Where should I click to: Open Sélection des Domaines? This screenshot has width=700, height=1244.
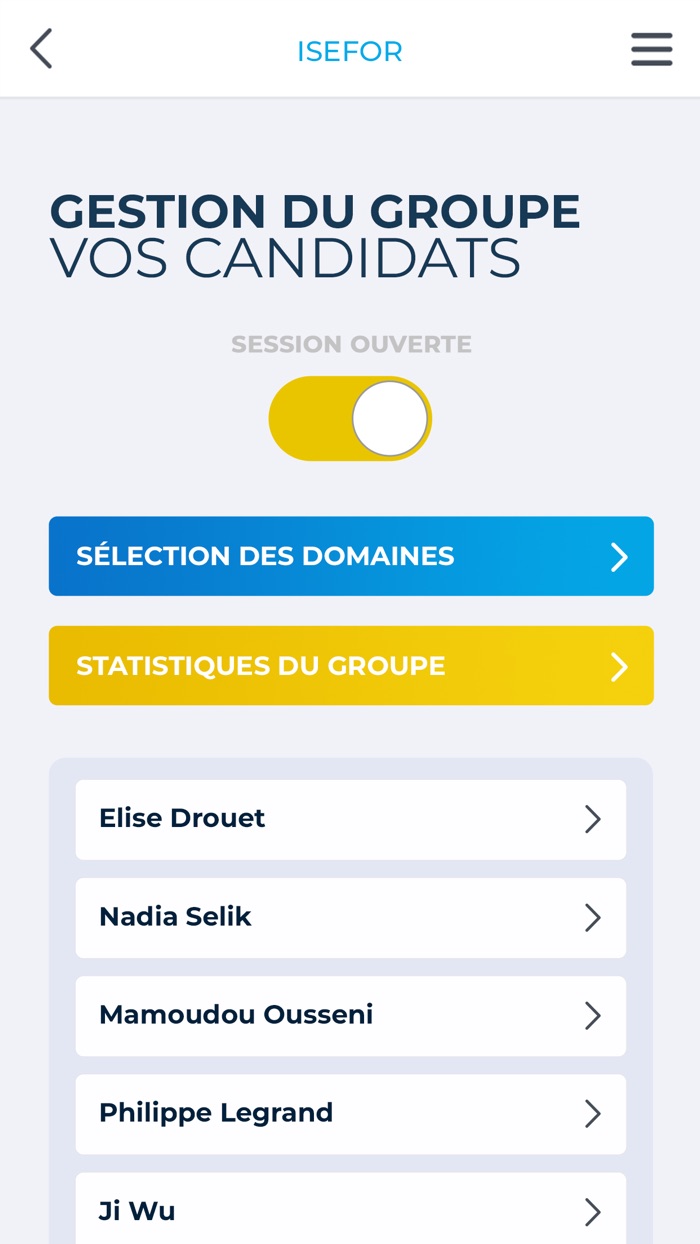tap(350, 556)
